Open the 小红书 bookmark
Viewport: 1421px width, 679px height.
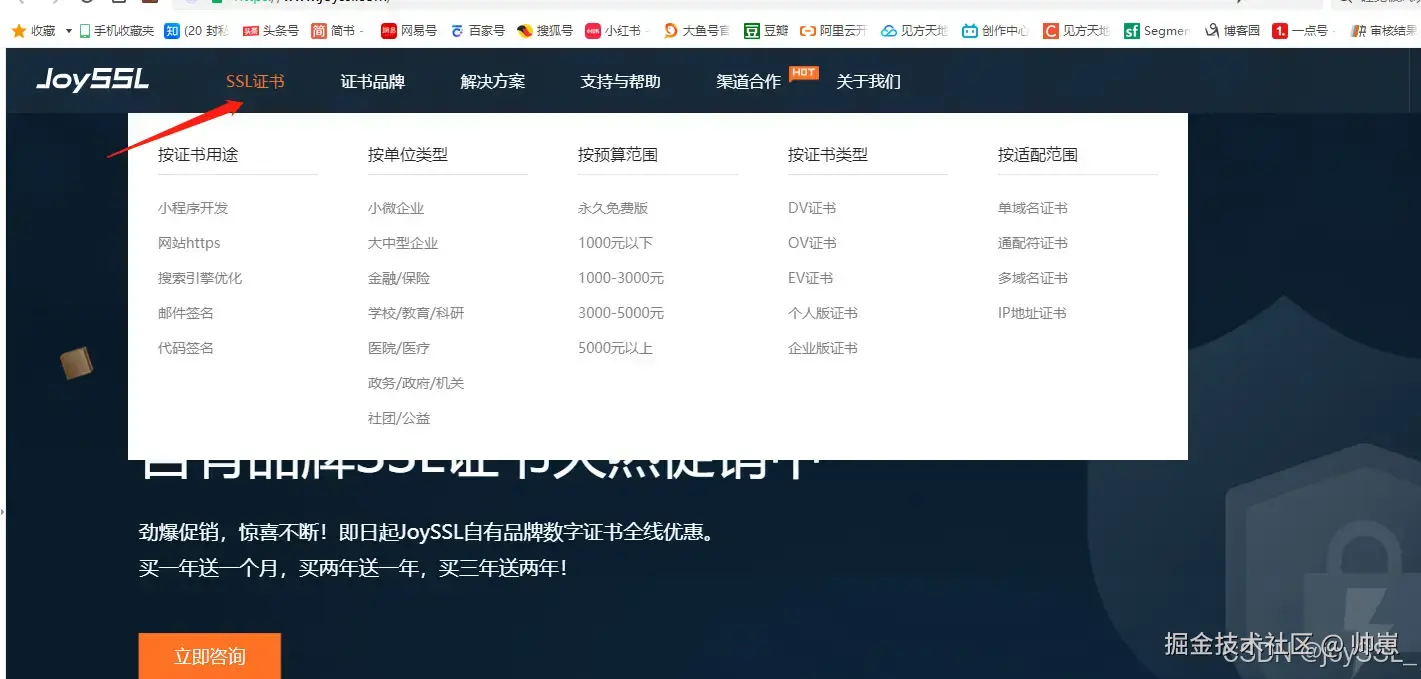[x=614, y=31]
